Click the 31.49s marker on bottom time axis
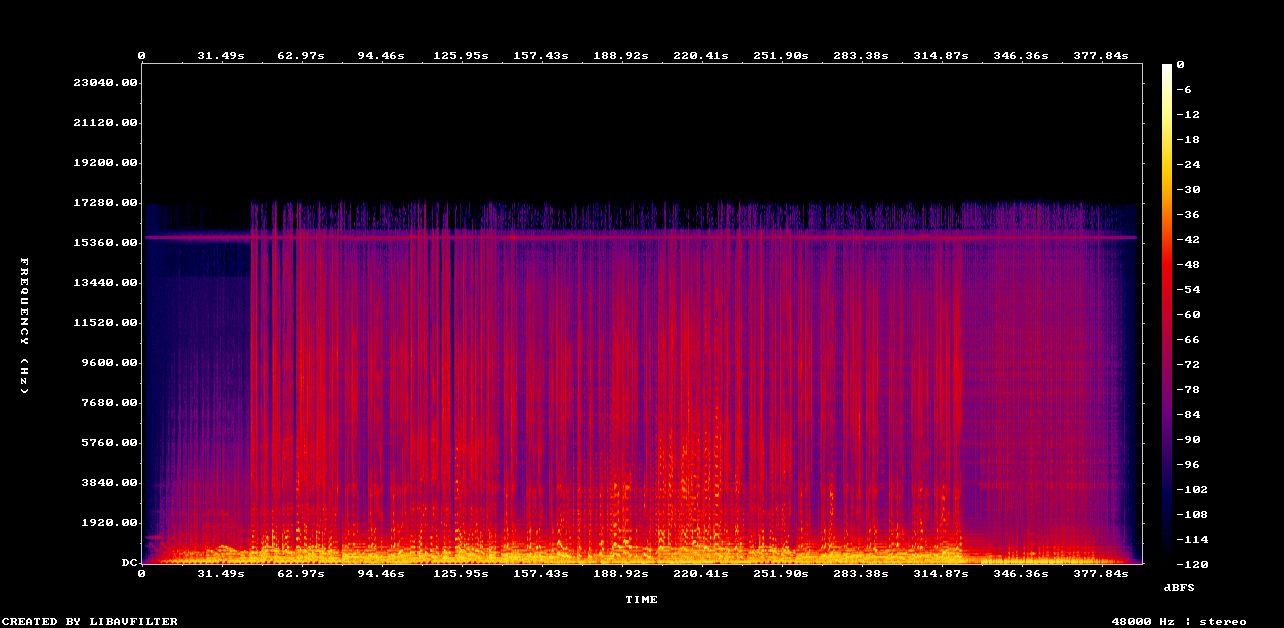The image size is (1284, 628). click(220, 574)
